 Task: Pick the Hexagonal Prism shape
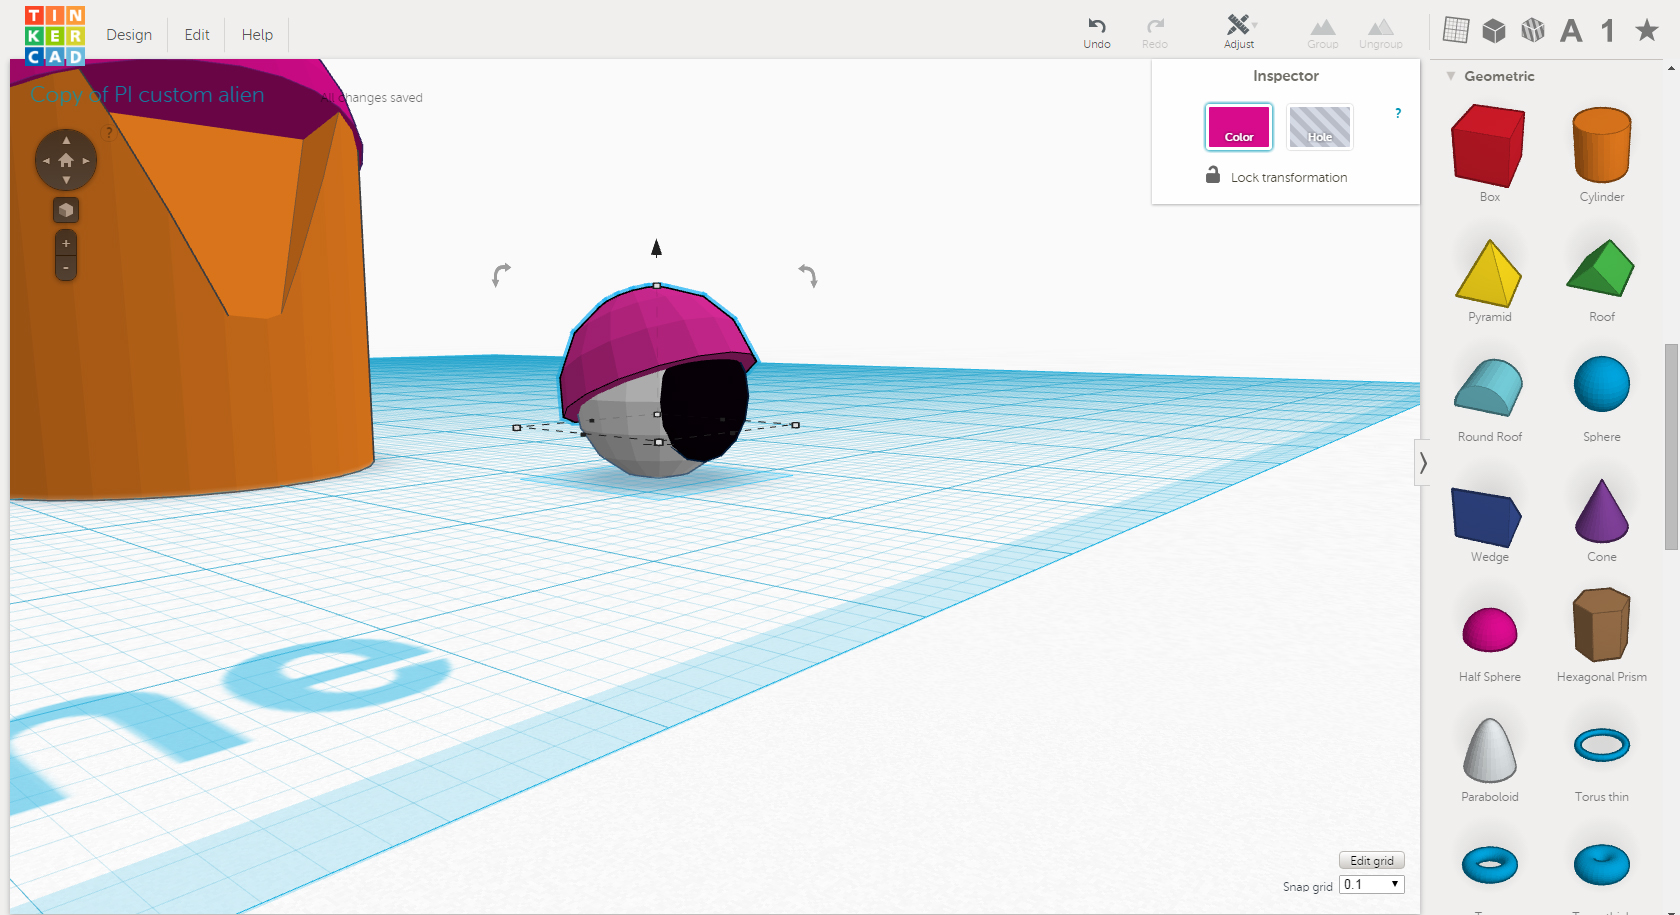(1602, 625)
